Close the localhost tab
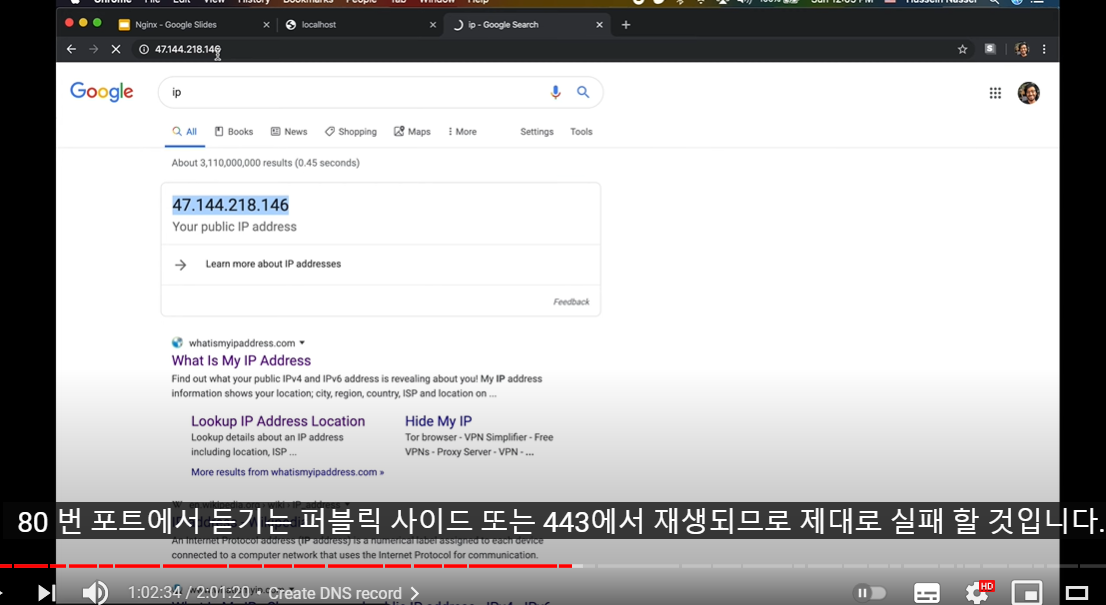 coord(433,25)
